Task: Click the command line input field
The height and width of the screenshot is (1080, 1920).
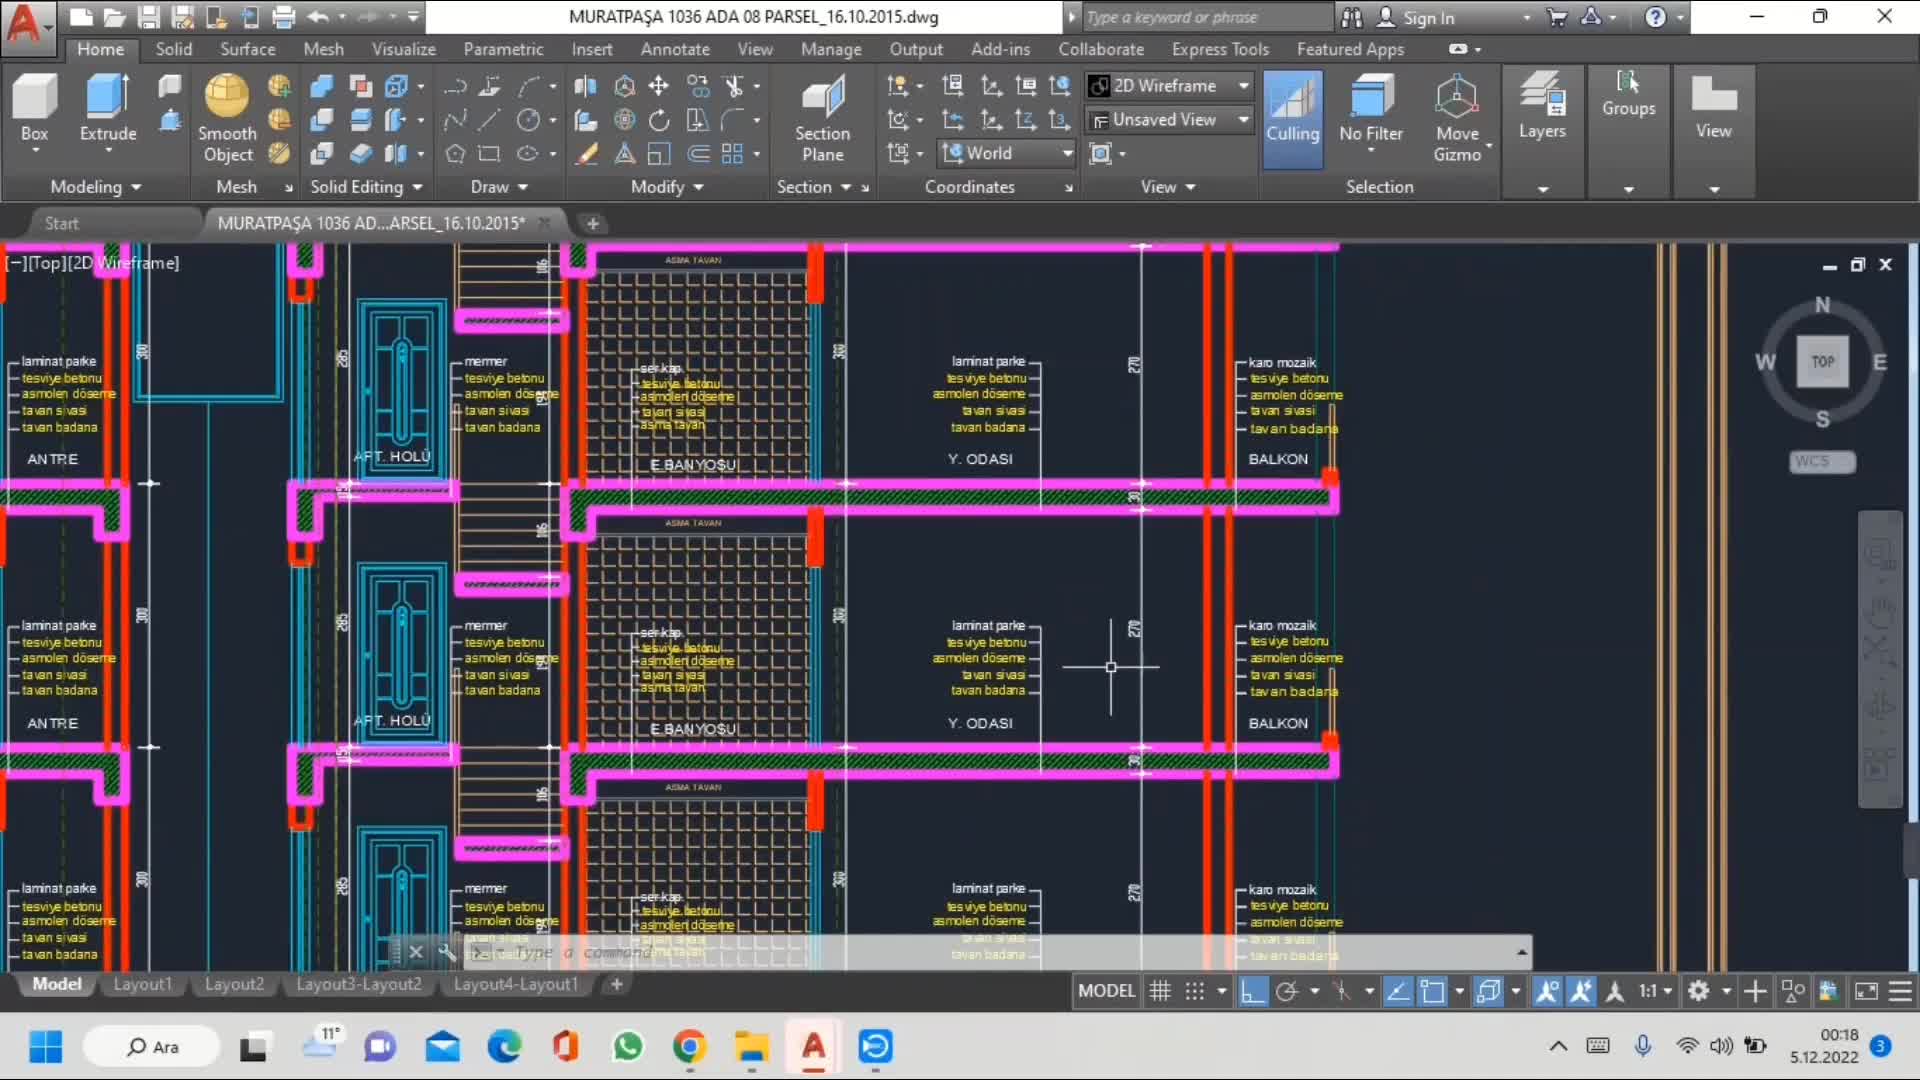Action: 1000,952
